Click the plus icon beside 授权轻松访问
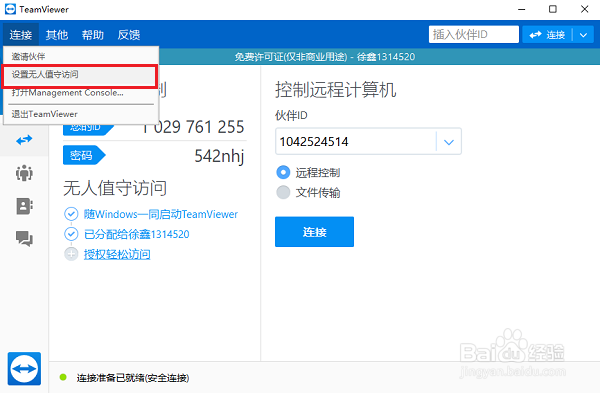Screen dimensions: 600x393 (x=71, y=254)
